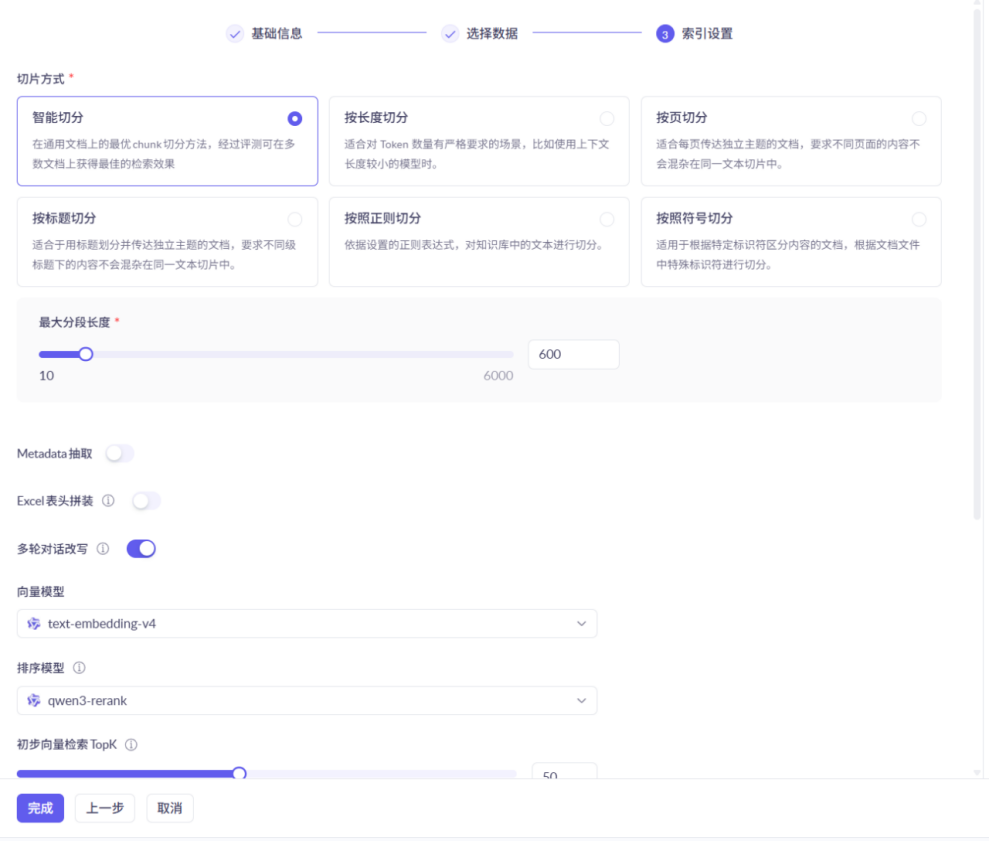Select the 按页切分 radio button

coord(919,119)
